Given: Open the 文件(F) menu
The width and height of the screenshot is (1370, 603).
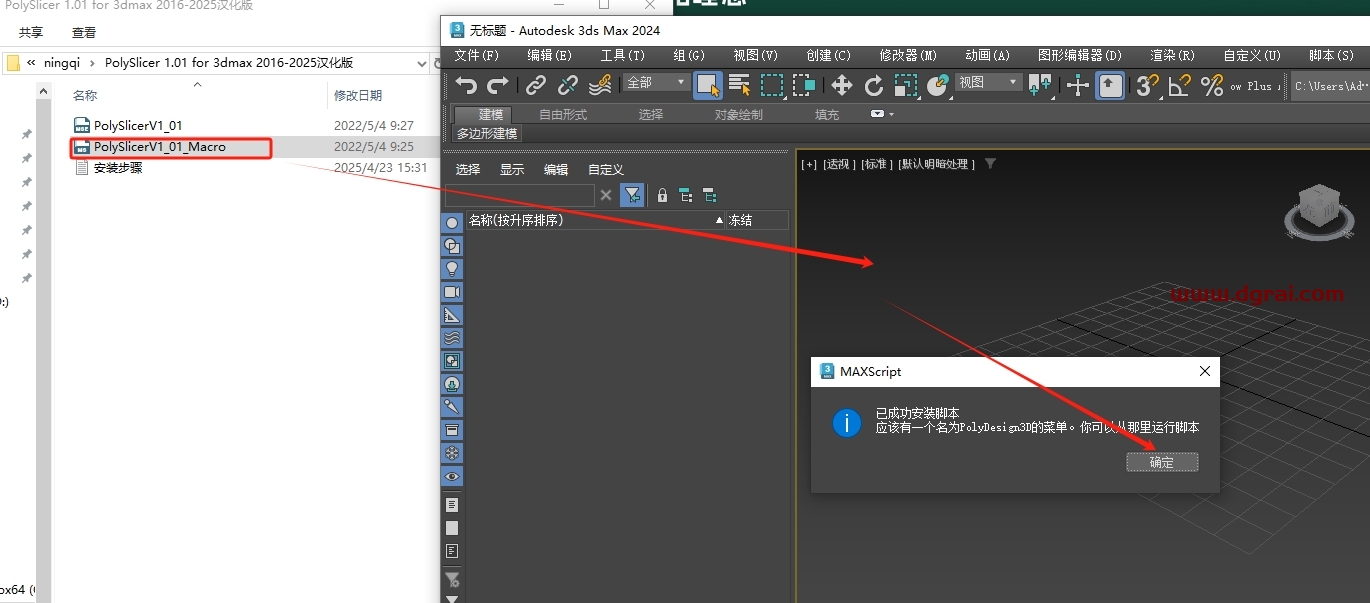Looking at the screenshot, I should point(476,55).
